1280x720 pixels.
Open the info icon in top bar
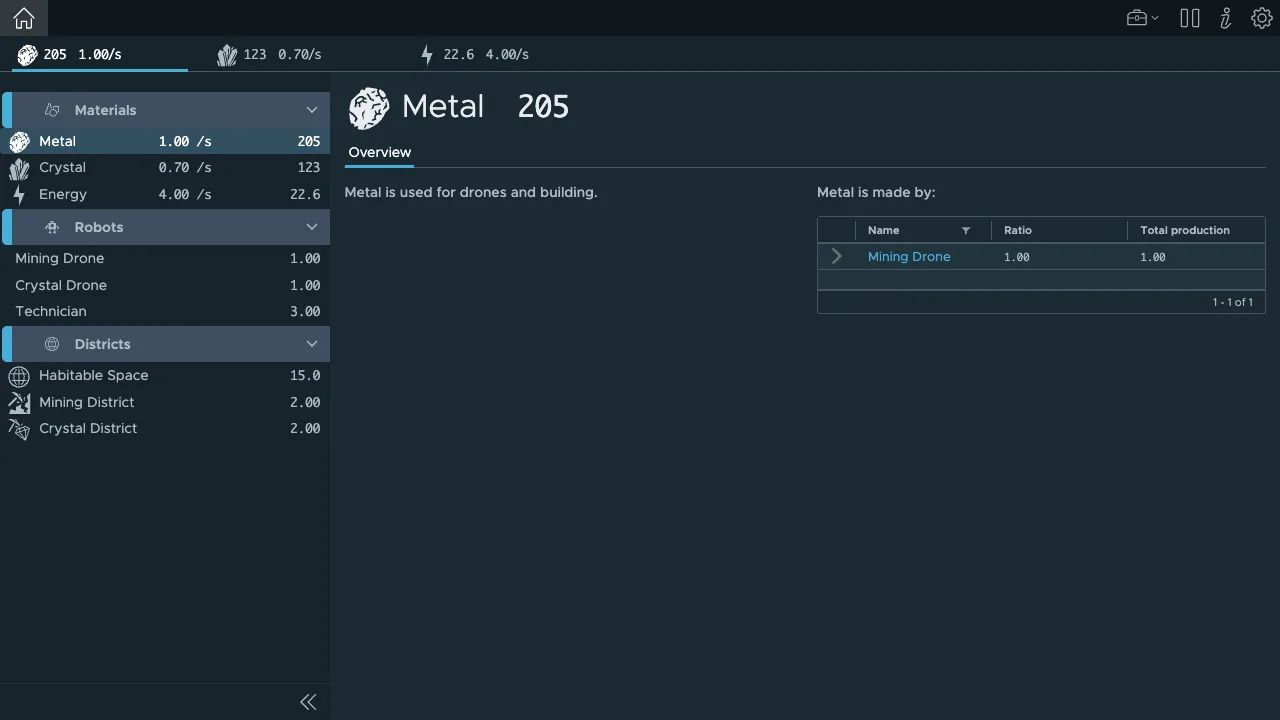(x=1226, y=18)
